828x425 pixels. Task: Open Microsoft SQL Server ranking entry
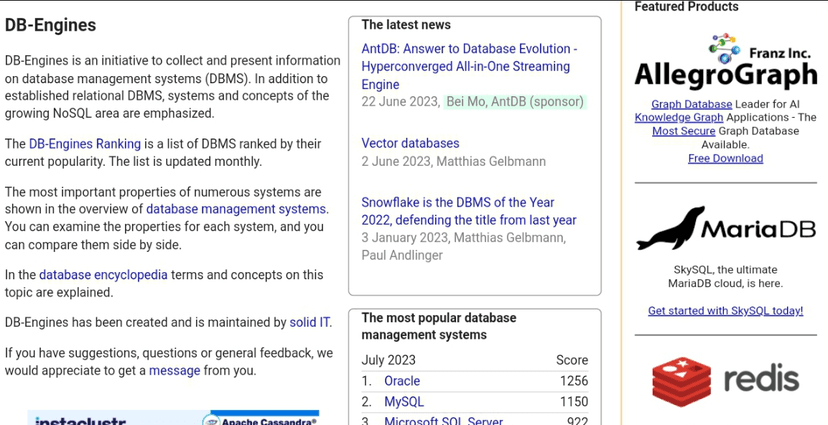pos(443,421)
